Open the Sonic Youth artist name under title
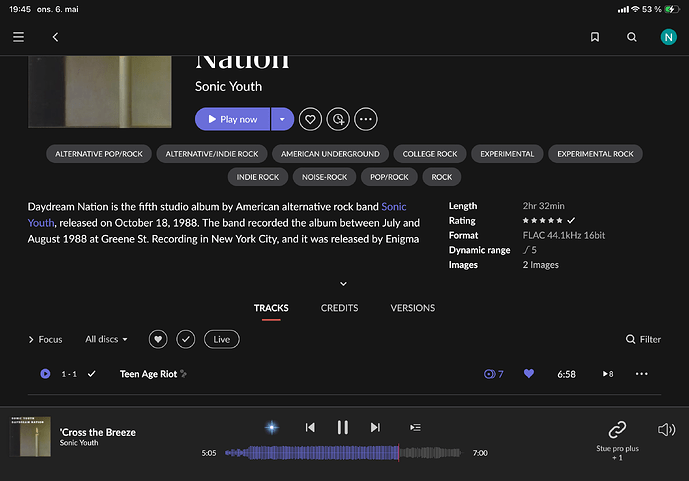Viewport: 689px width, 481px height. [x=228, y=87]
